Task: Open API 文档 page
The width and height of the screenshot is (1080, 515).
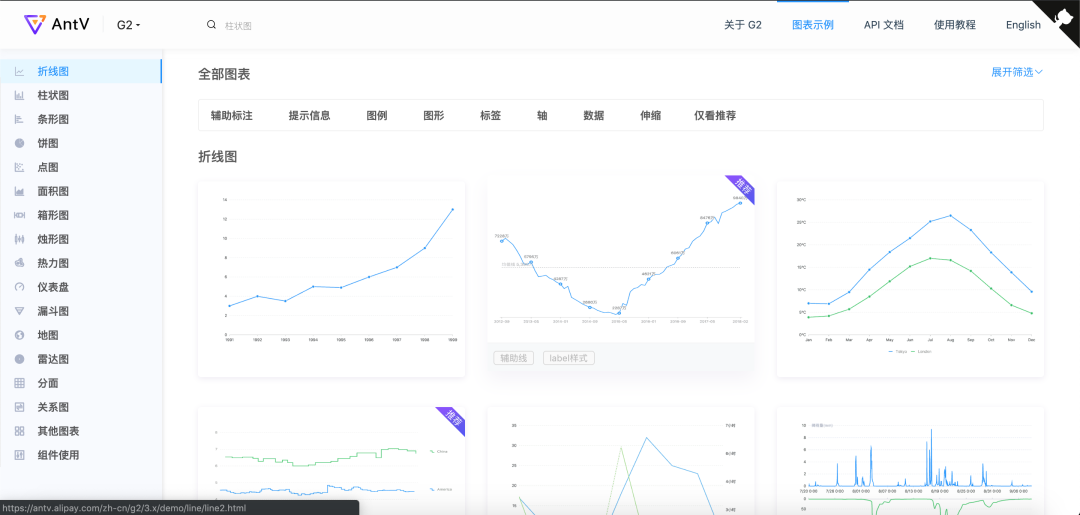Action: click(x=884, y=25)
